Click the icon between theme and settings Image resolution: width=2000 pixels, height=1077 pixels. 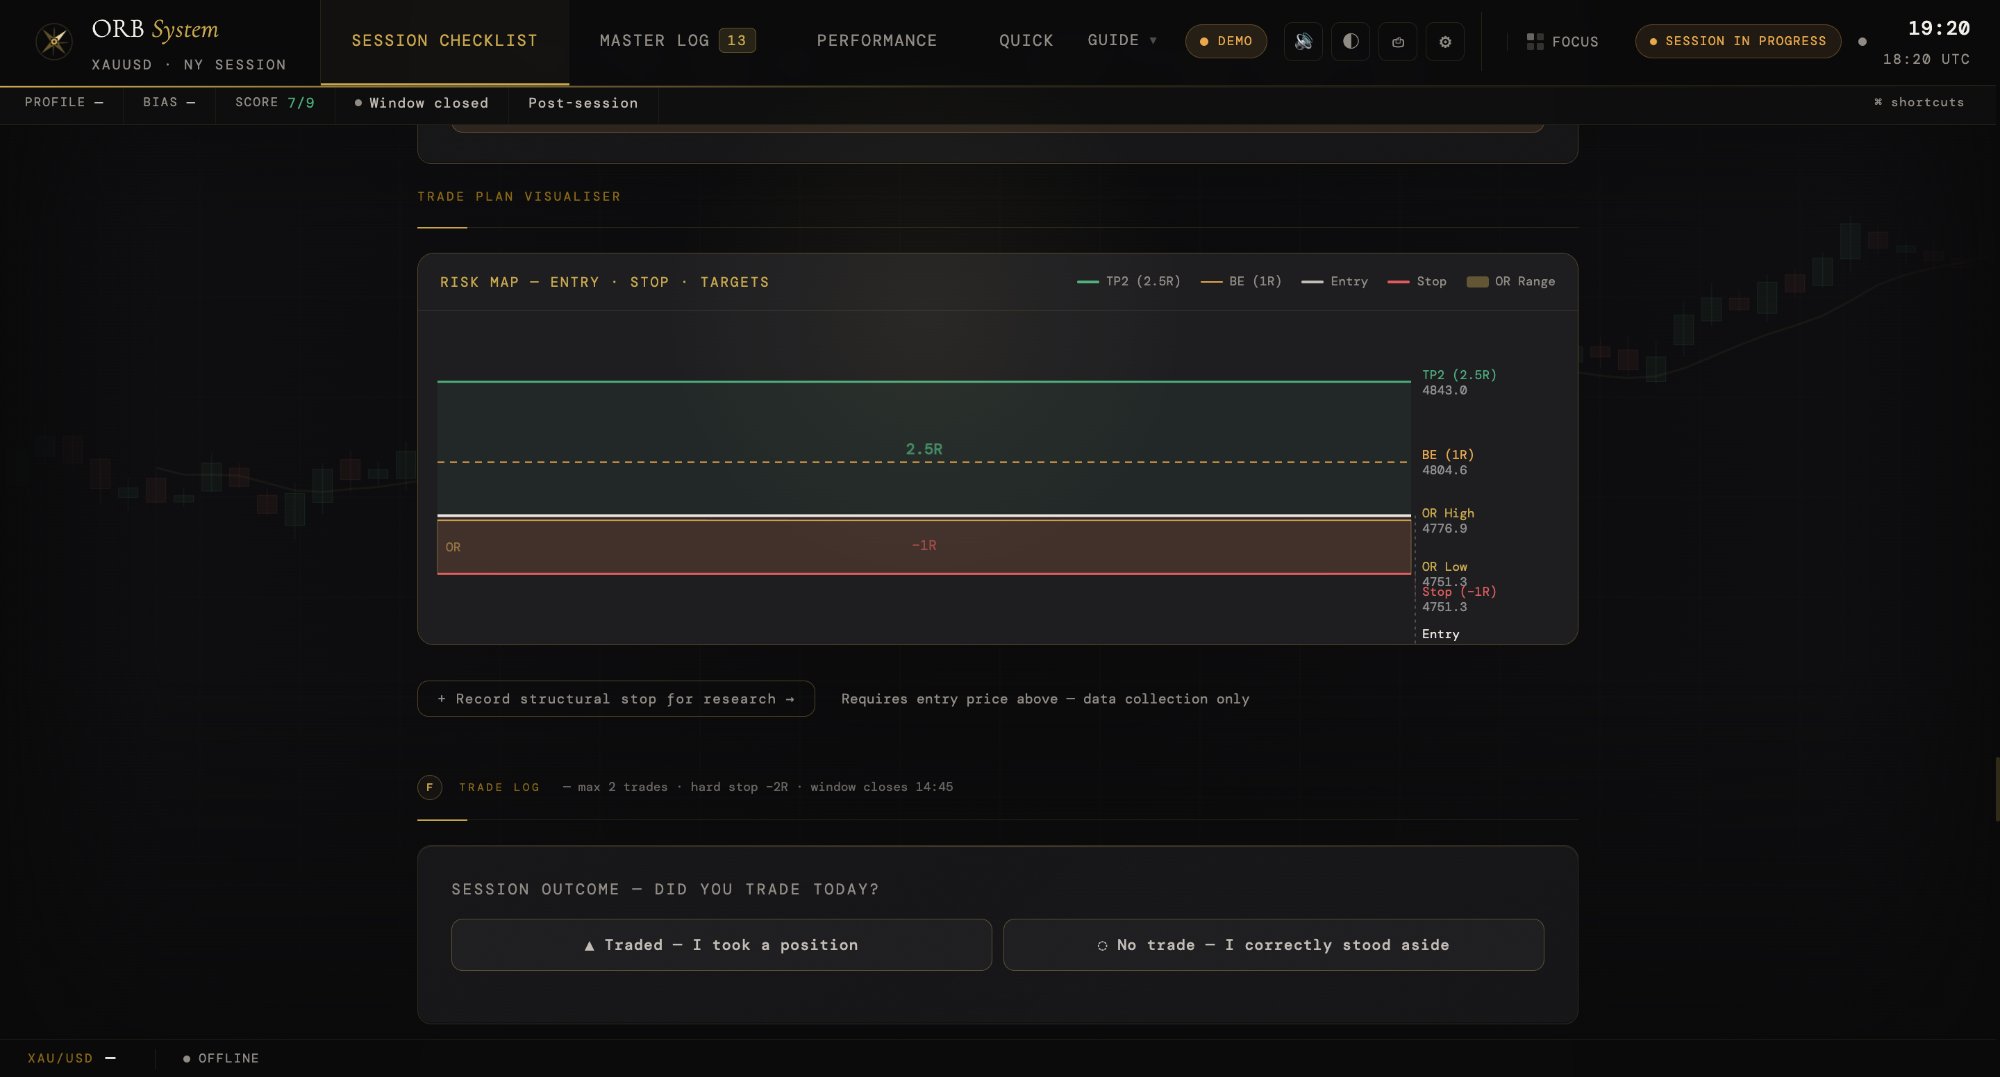(1398, 42)
